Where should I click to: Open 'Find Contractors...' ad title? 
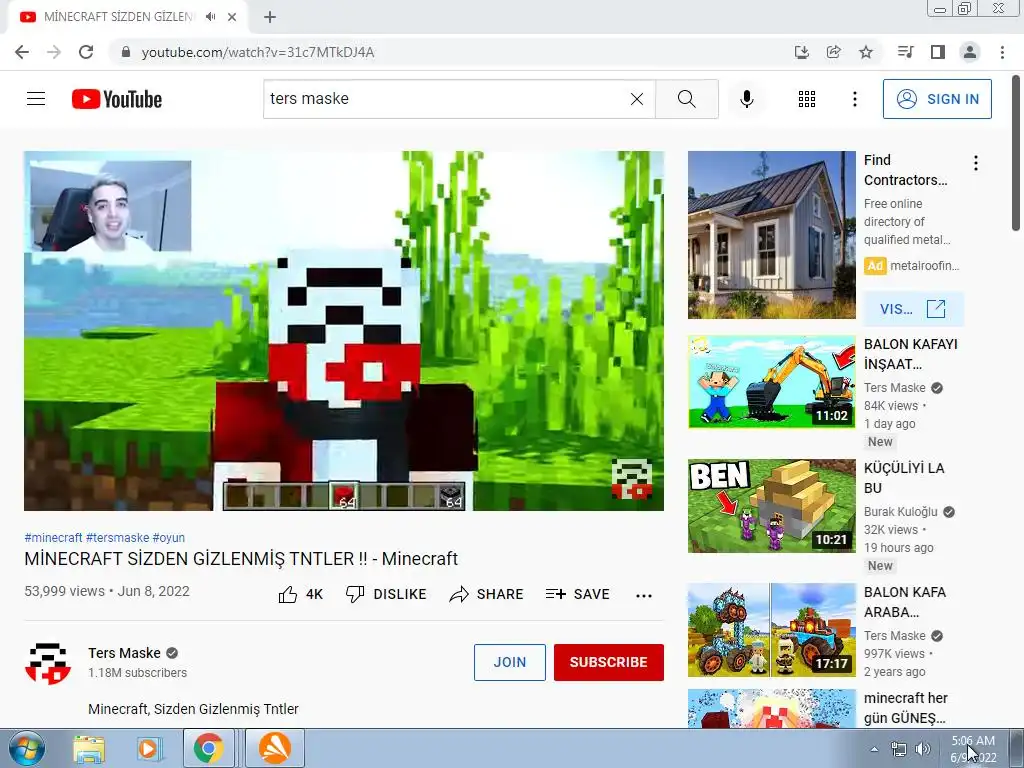point(905,170)
